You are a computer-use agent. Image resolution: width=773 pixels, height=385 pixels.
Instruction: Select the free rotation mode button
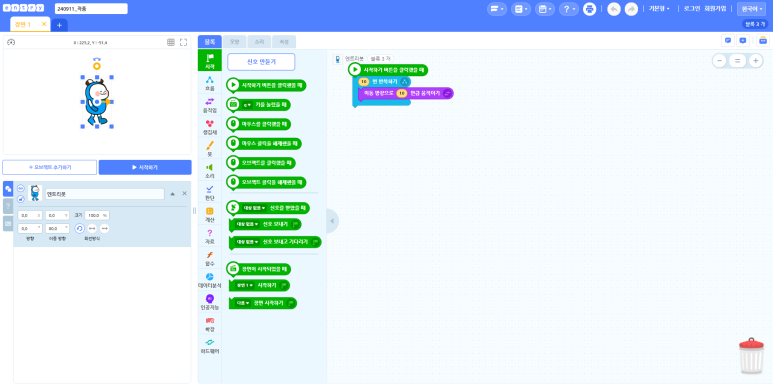click(79, 228)
